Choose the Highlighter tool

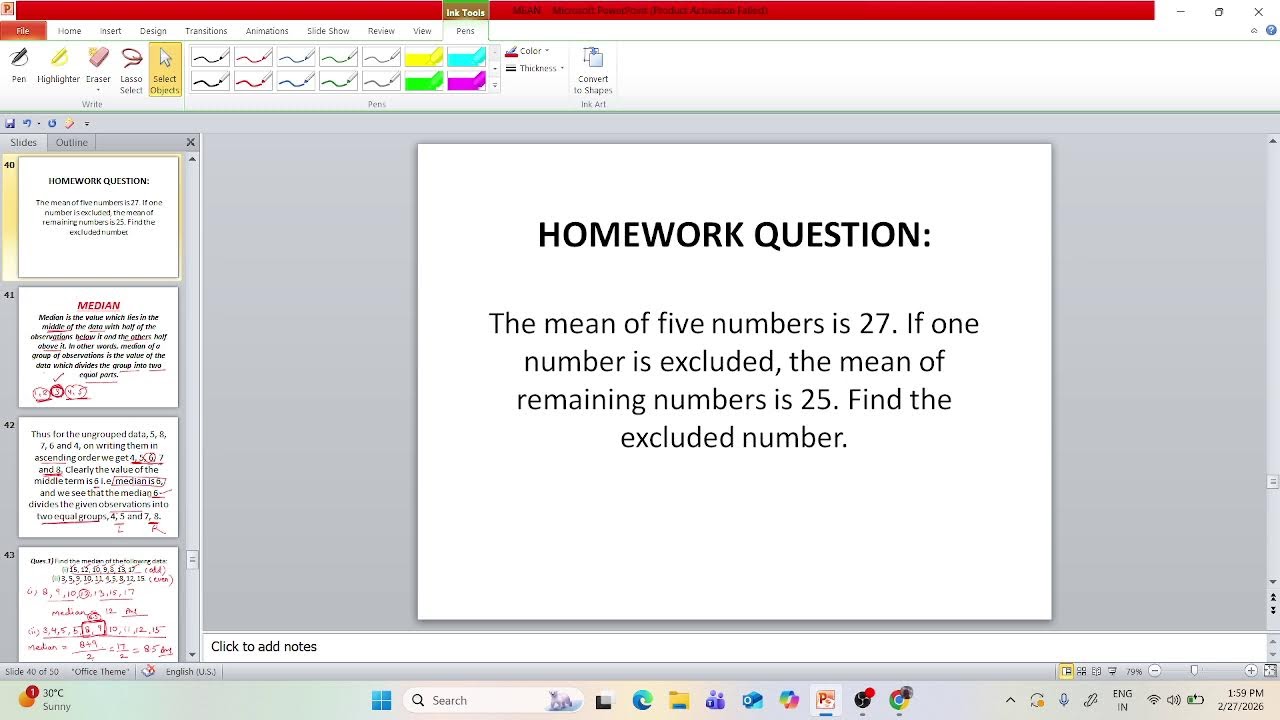tap(58, 66)
